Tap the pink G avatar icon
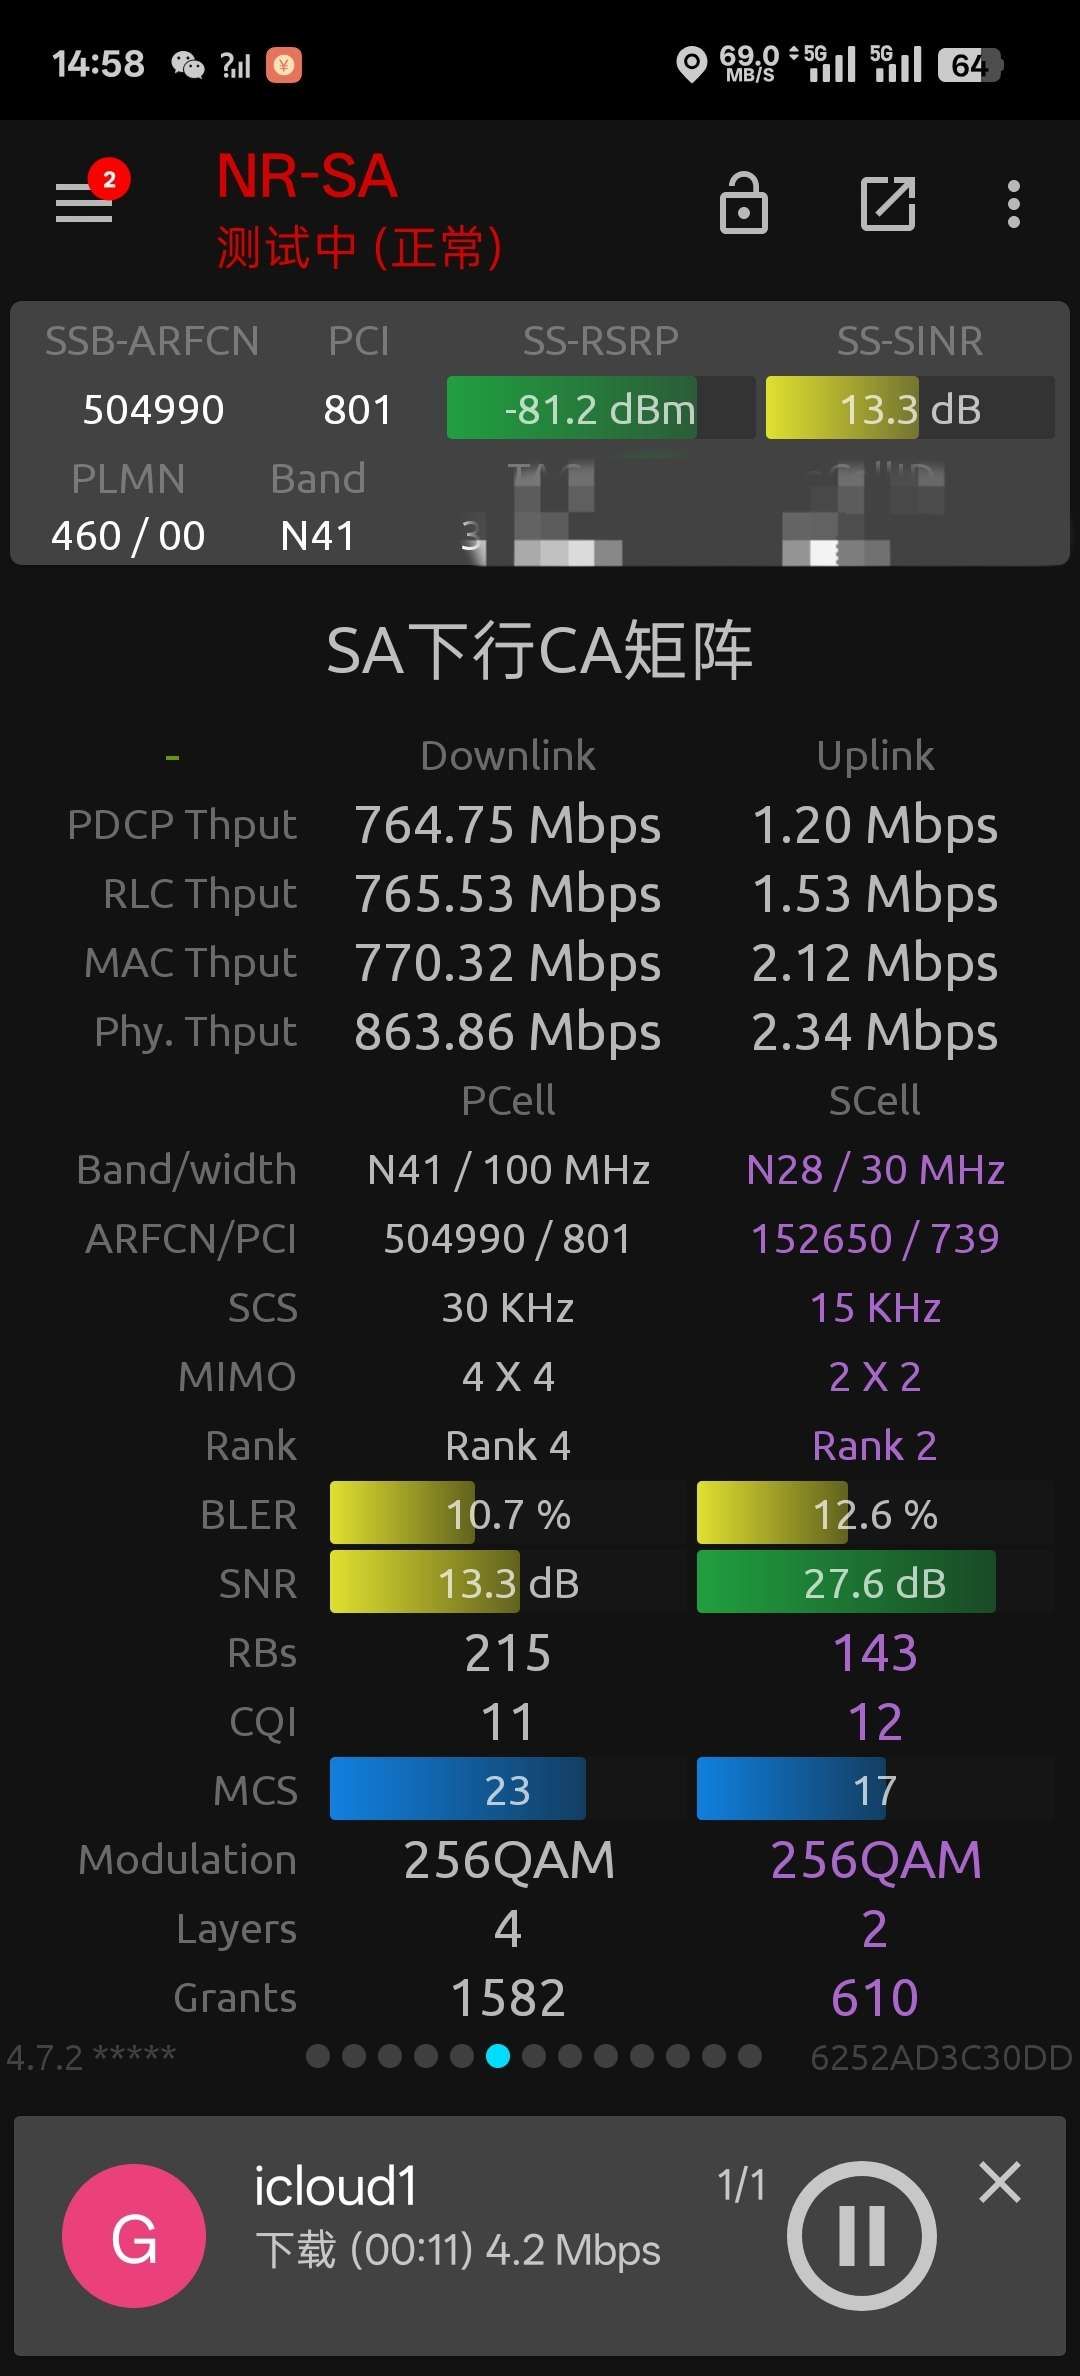1080x2376 pixels. 134,2236
